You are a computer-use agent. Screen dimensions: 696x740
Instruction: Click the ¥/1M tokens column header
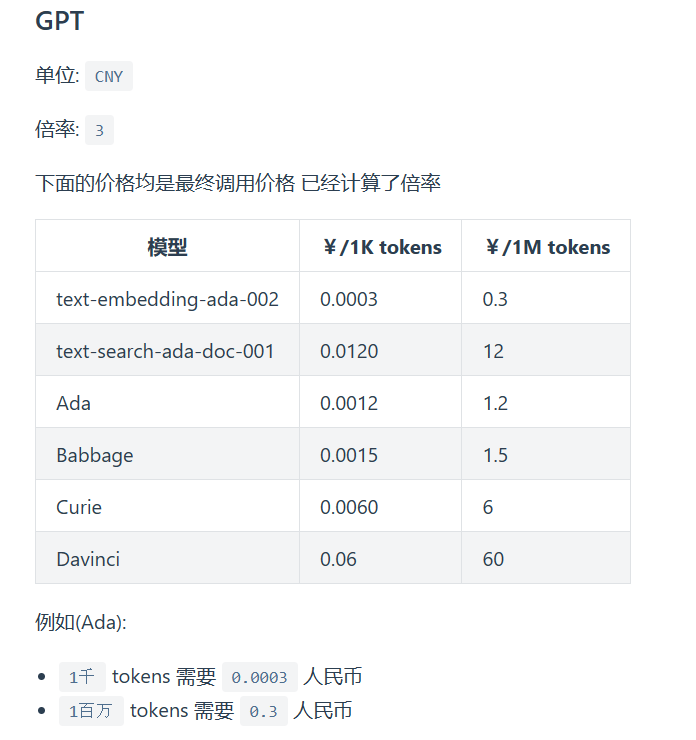tap(546, 247)
